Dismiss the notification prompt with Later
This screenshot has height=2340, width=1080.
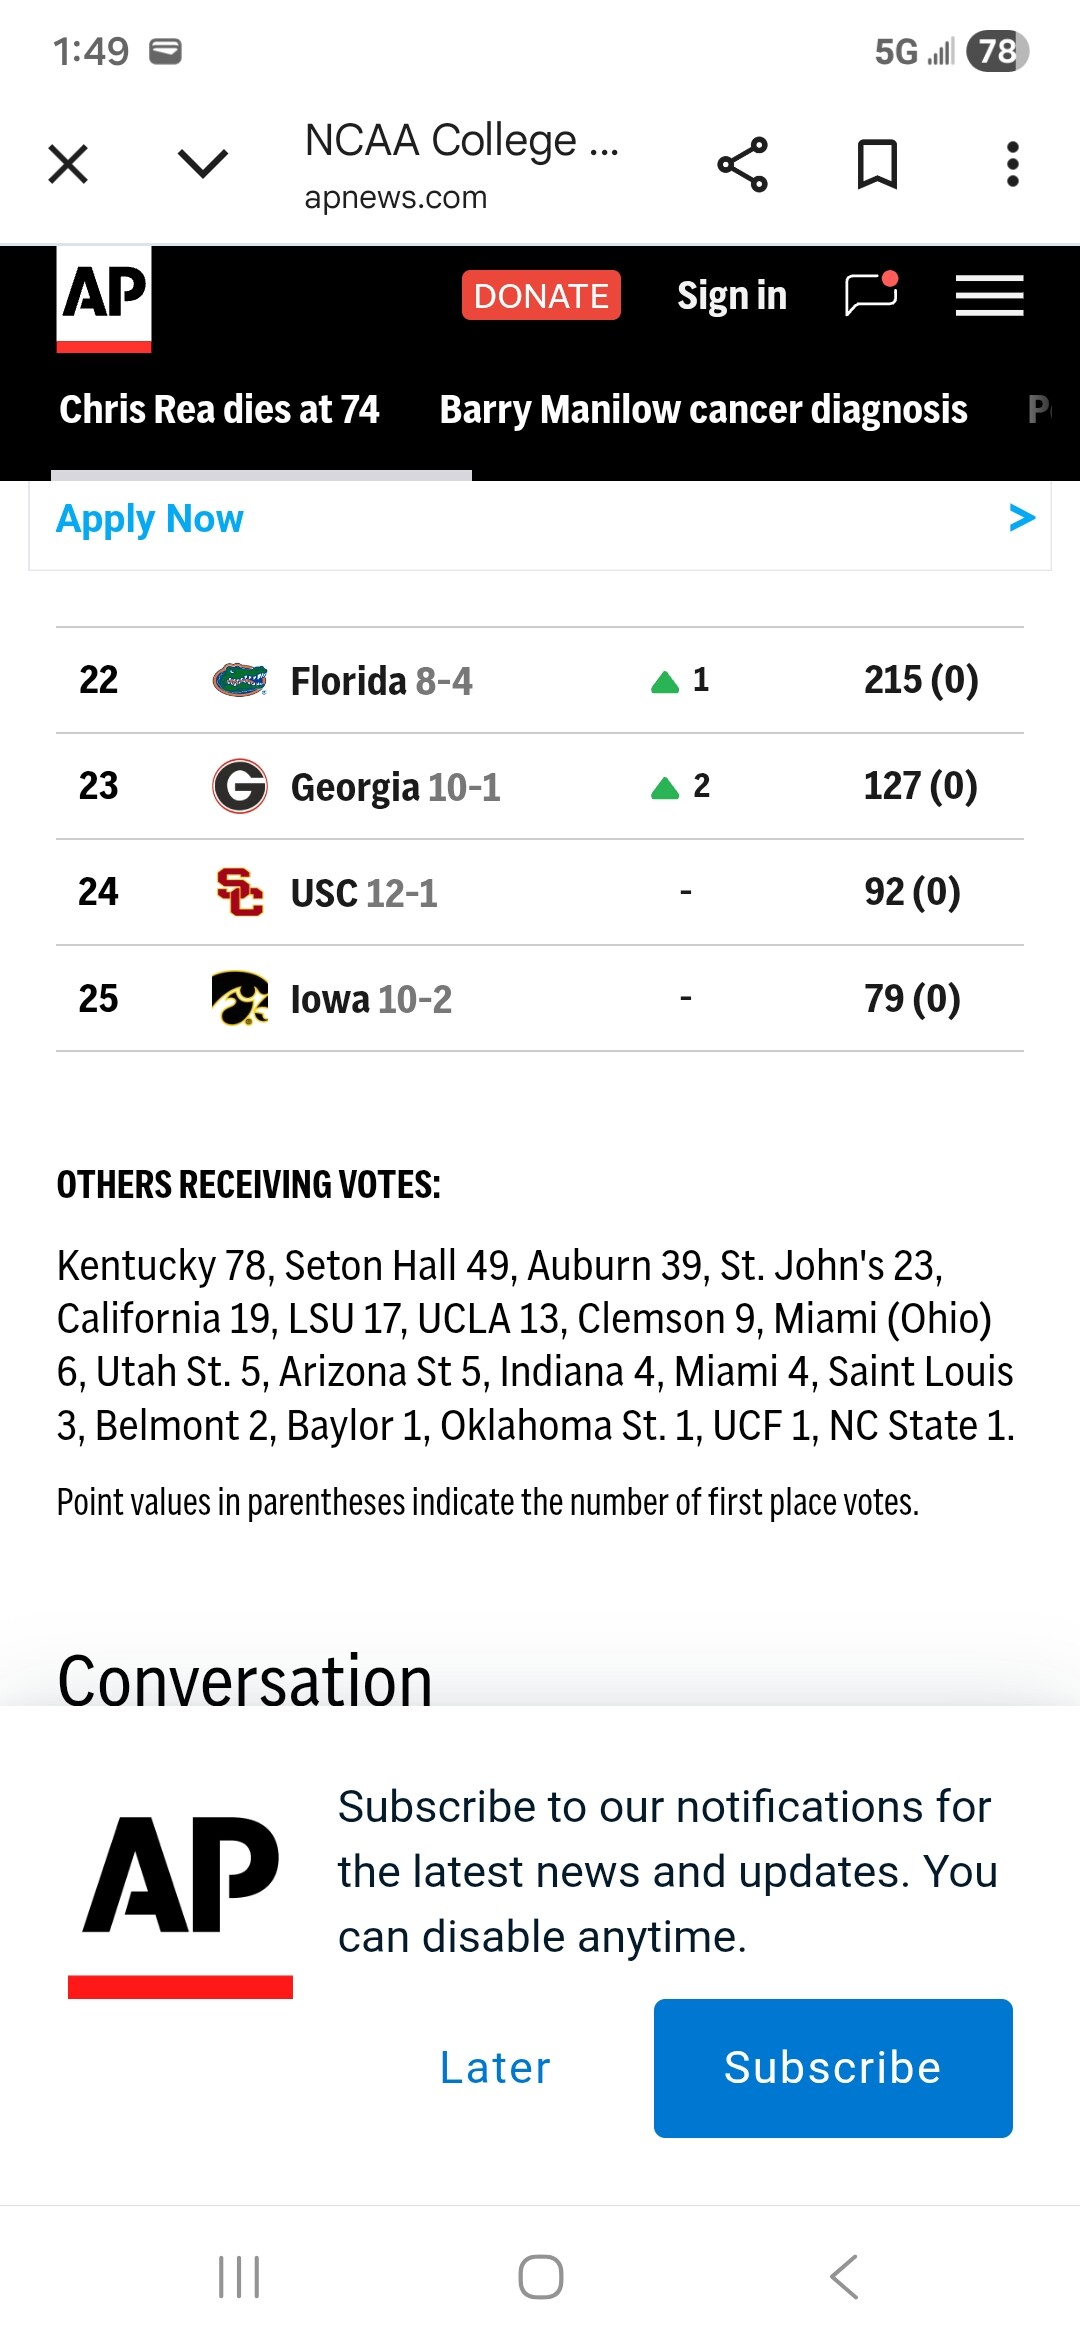point(496,2068)
